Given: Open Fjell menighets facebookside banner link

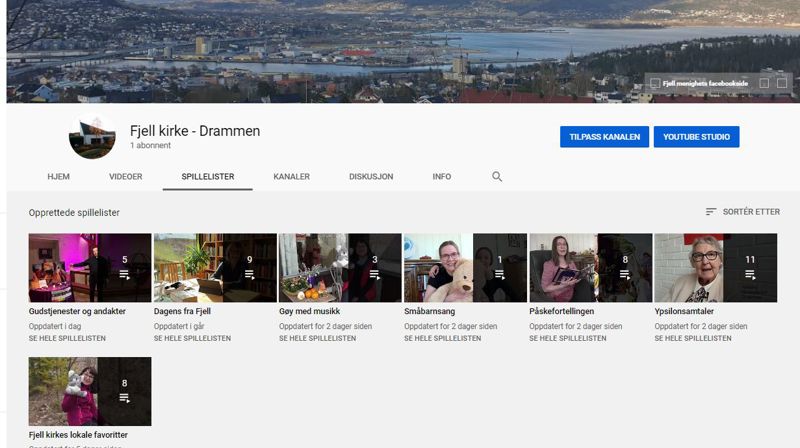Looking at the screenshot, I should 705,83.
